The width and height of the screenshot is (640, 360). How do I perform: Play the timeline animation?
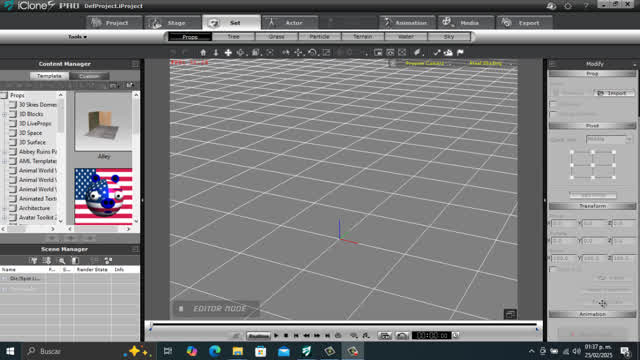276,336
